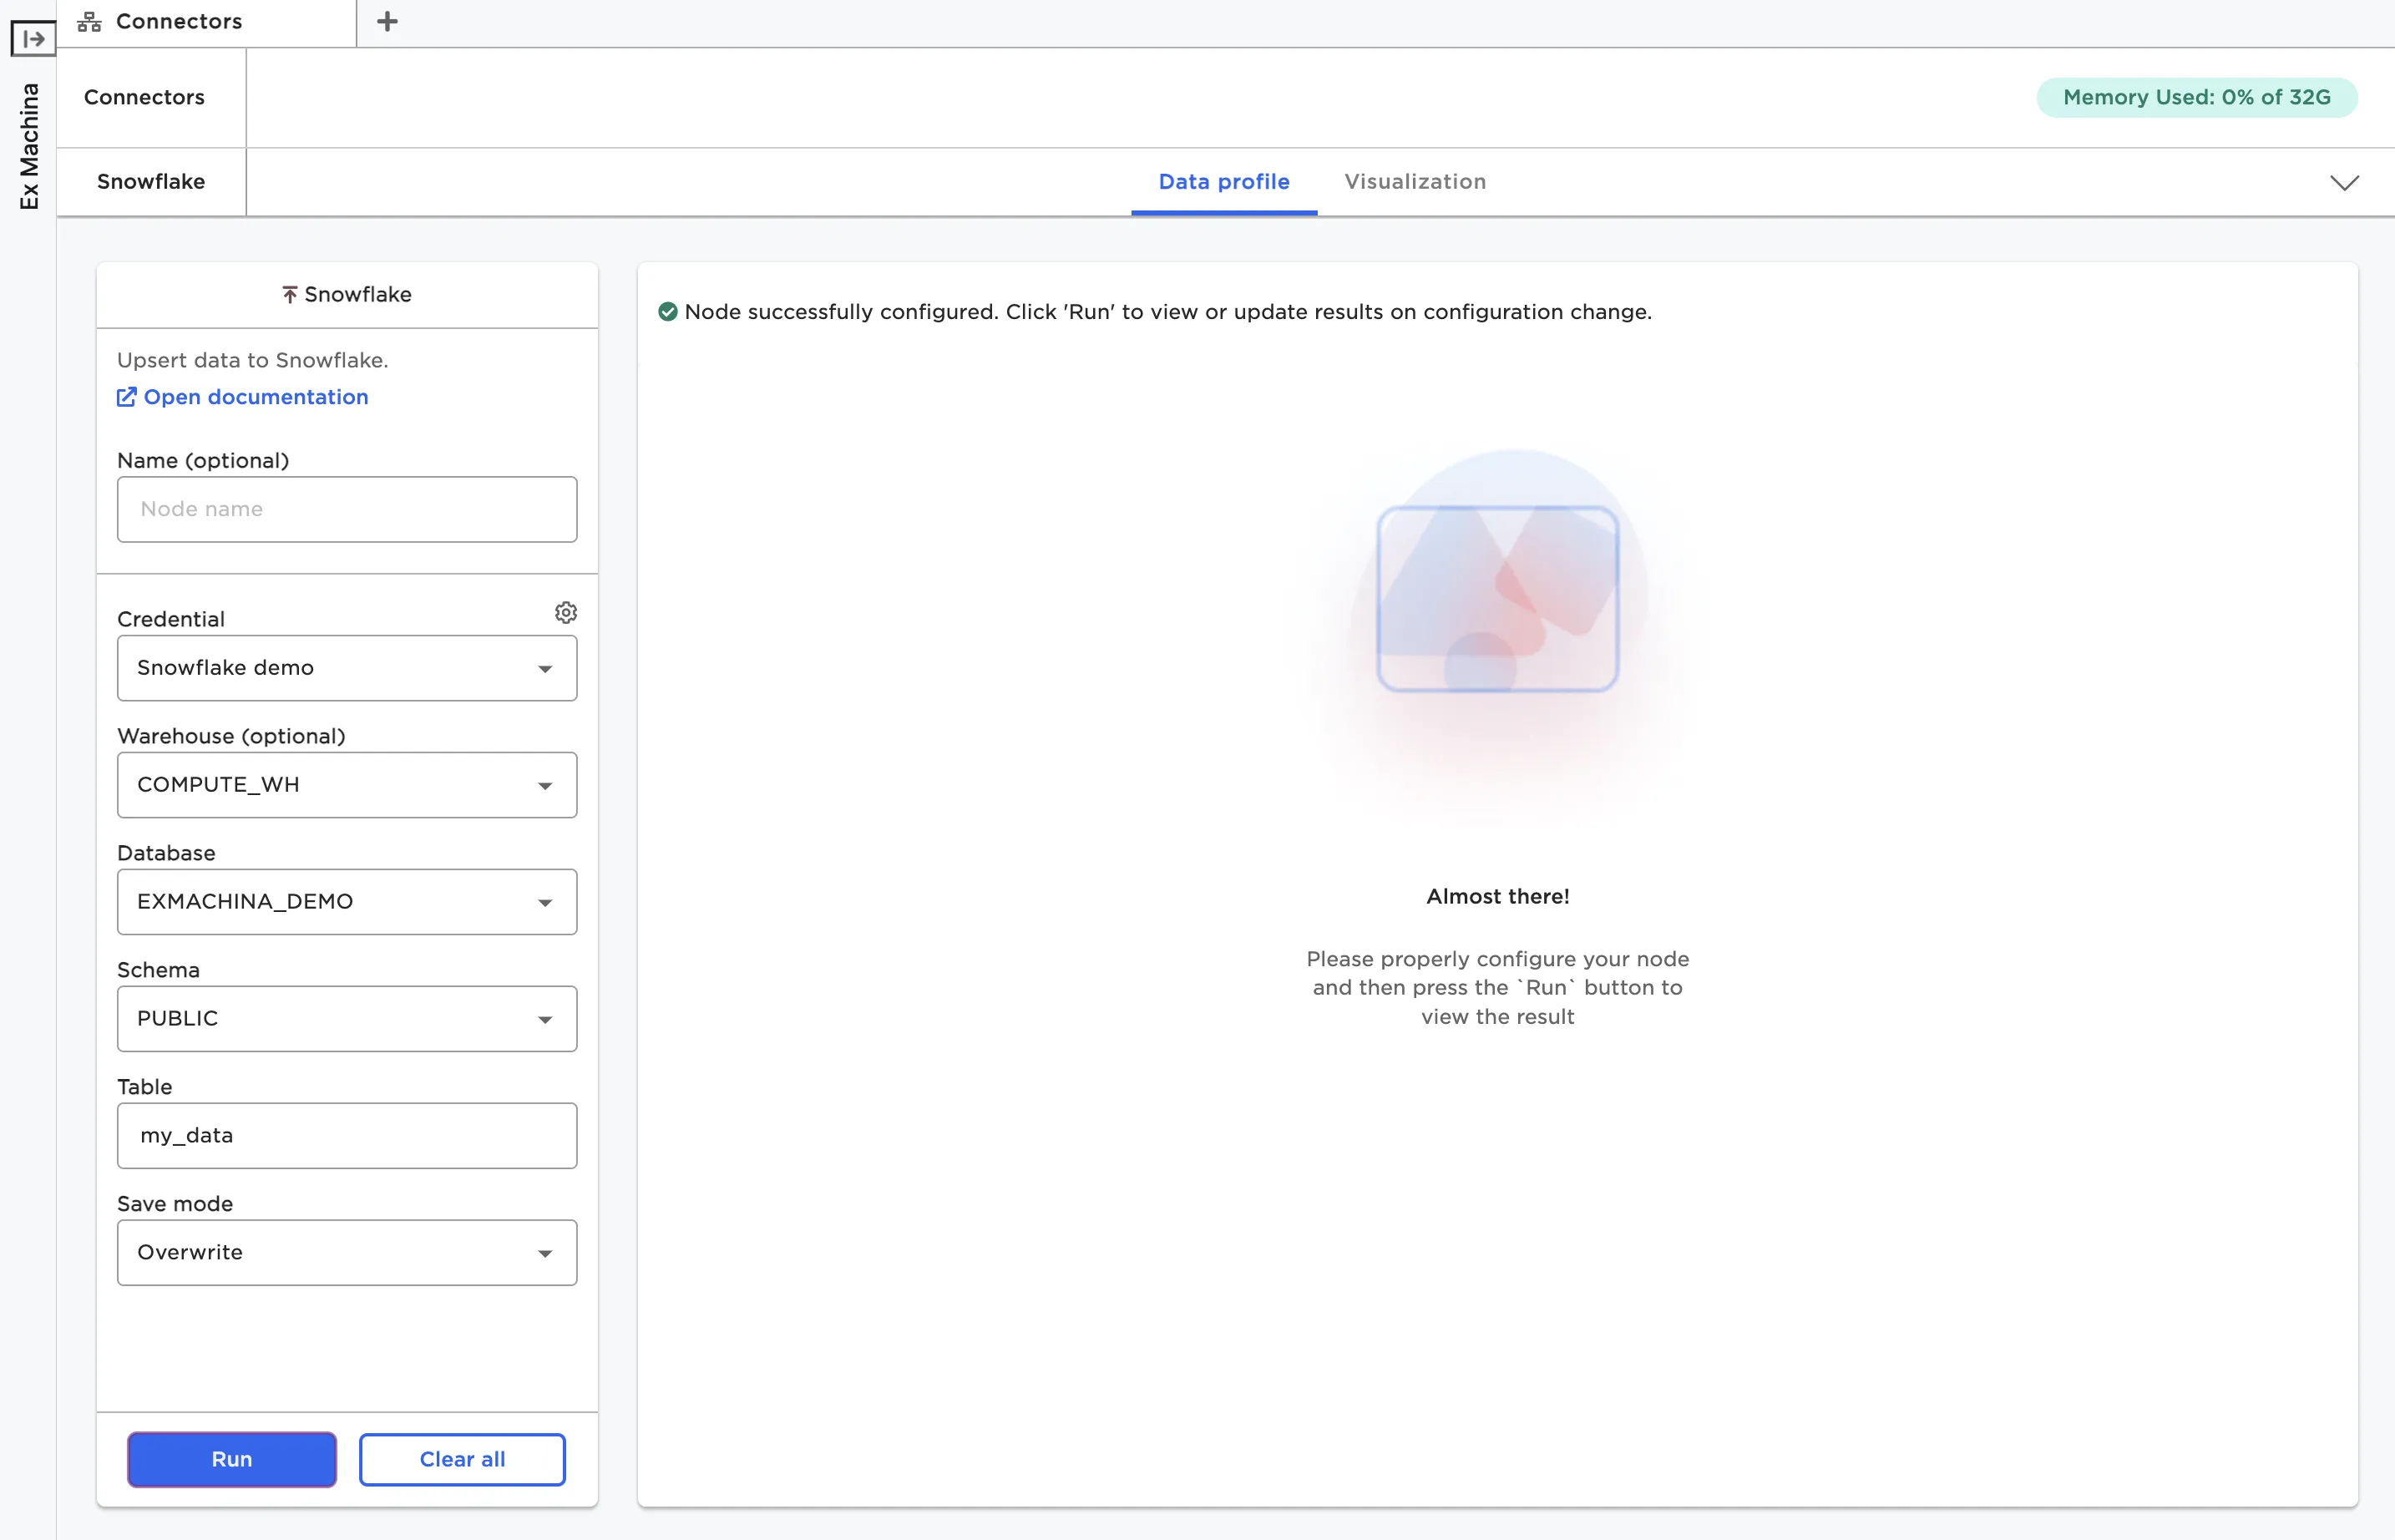Add a new tab with plus icon
The width and height of the screenshot is (2395, 1540).
(387, 21)
